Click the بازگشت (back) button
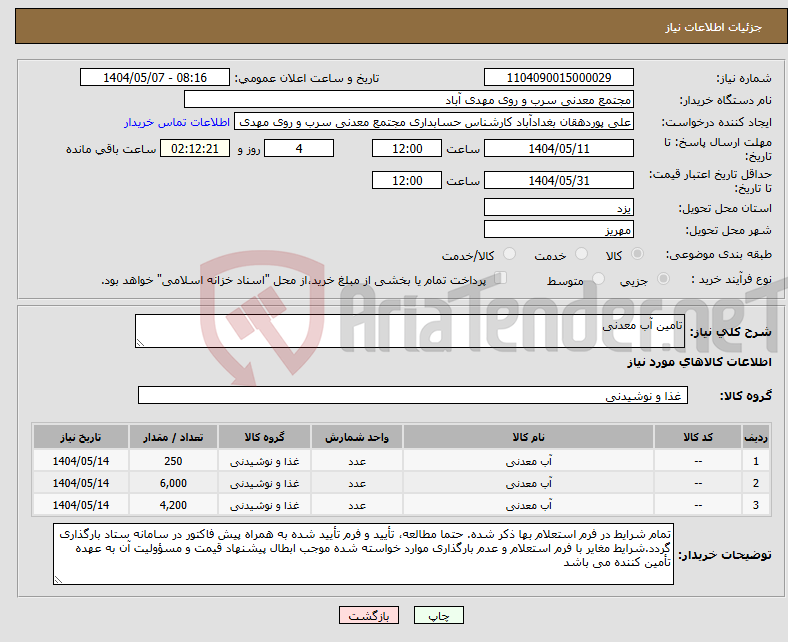The width and height of the screenshot is (788, 642). tap(368, 615)
